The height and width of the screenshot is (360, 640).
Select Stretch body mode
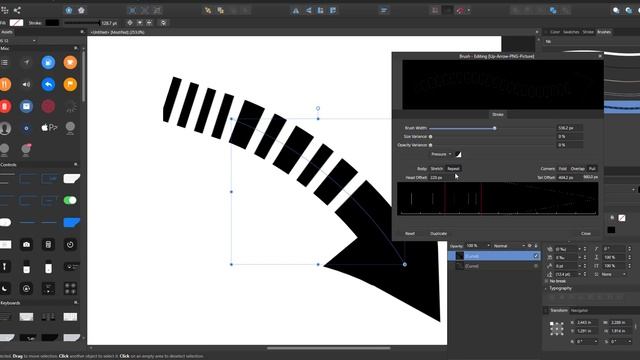(x=437, y=169)
